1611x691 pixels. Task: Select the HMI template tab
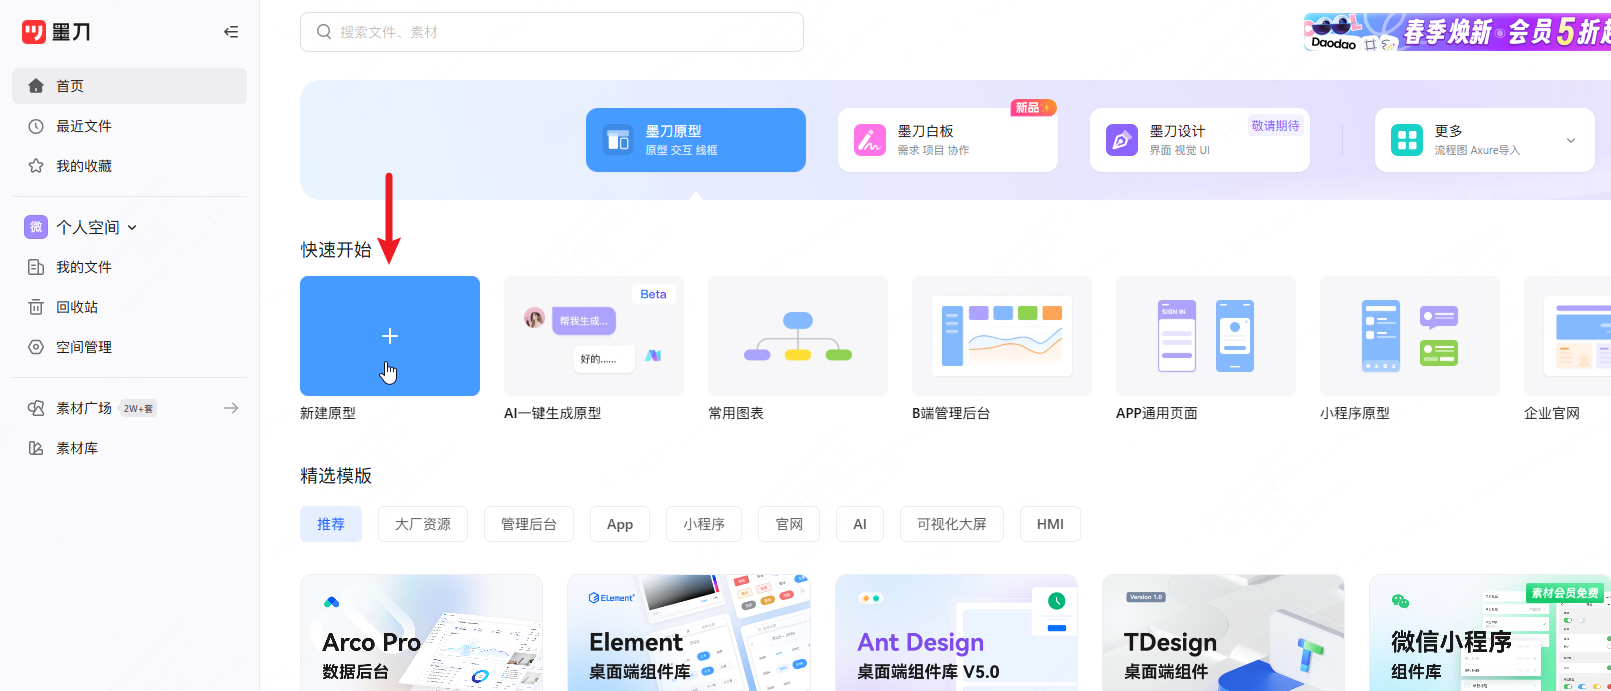[x=1050, y=524]
